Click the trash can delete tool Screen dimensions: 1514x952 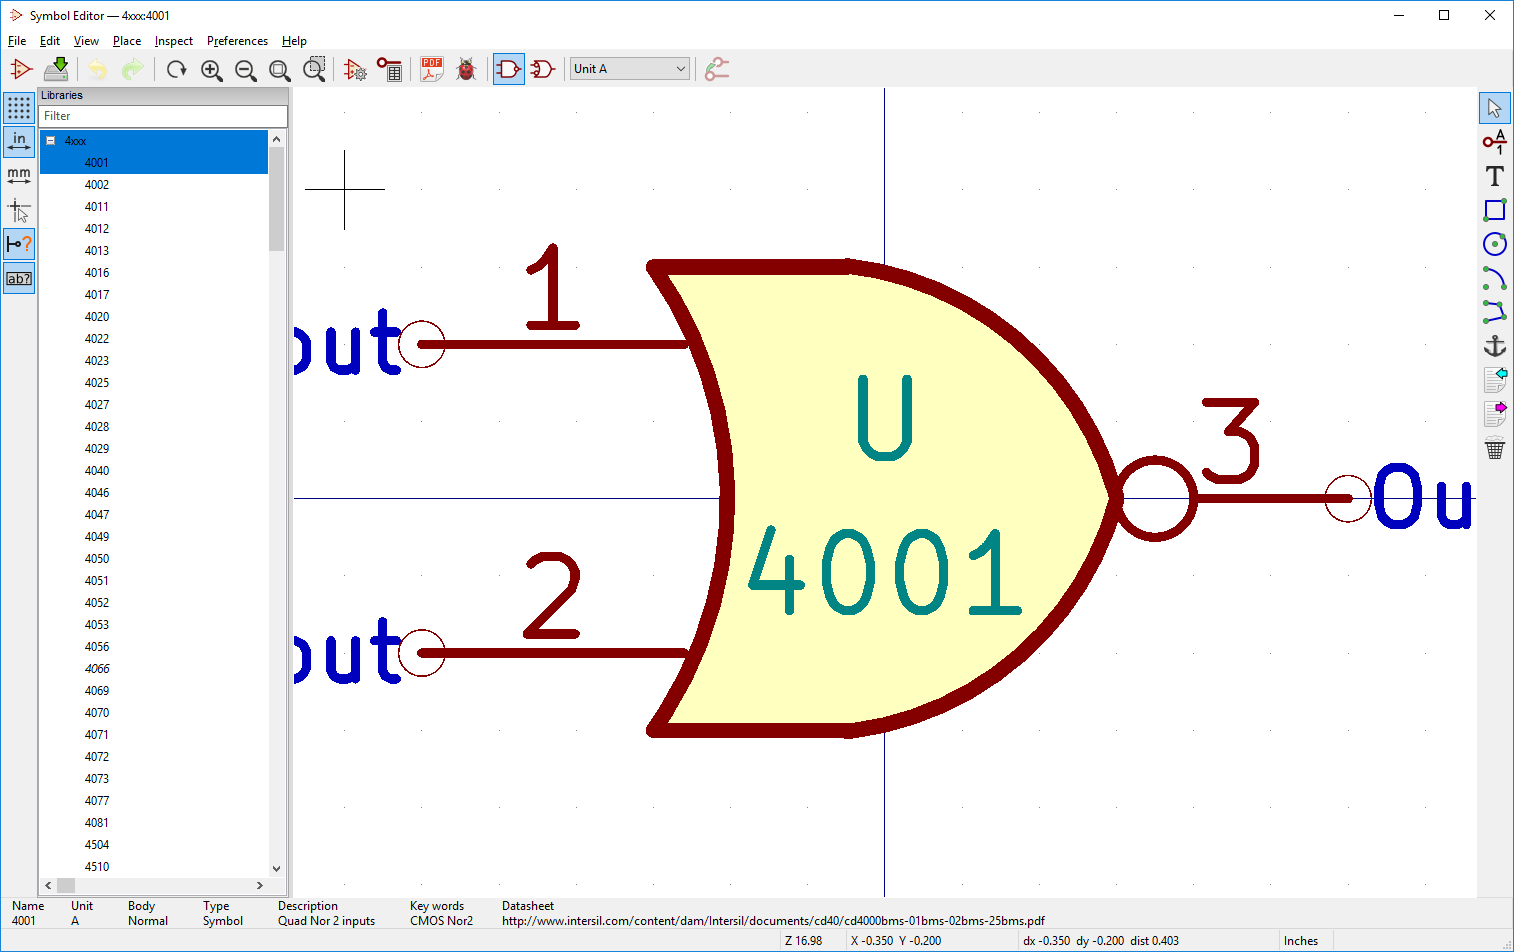pyautogui.click(x=1494, y=449)
